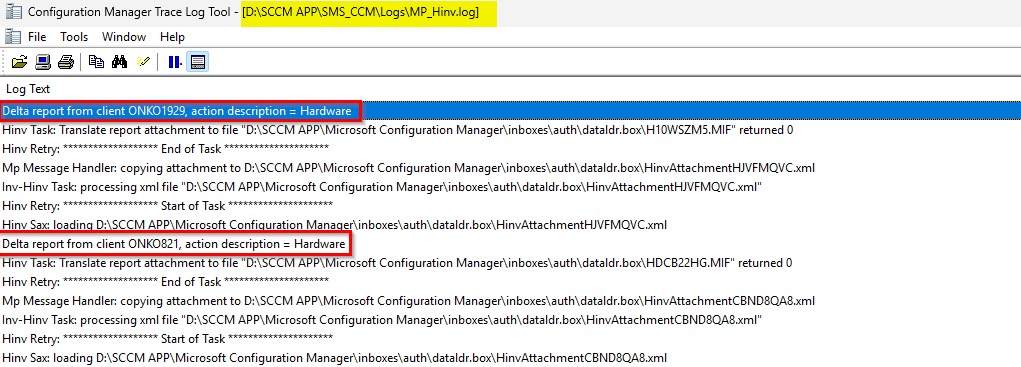The width and height of the screenshot is (1021, 367).
Task: Click the Open log file toolbar icon
Action: pyautogui.click(x=20, y=62)
